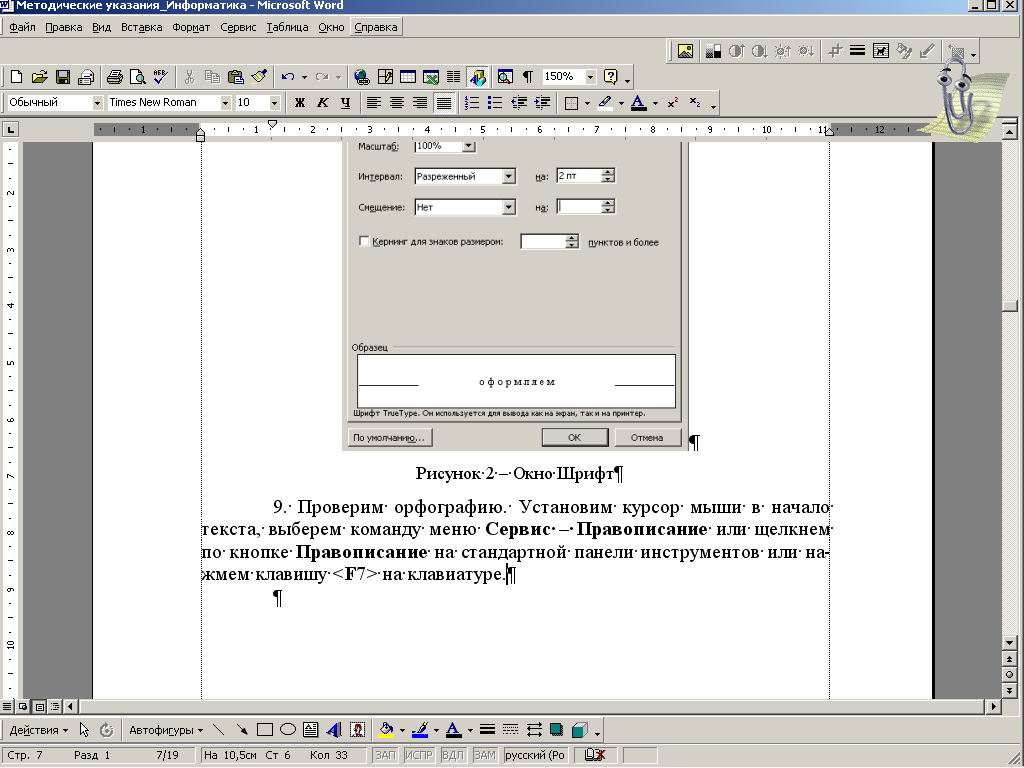
Task: Expand the borders dropdown arrow
Action: pos(587,103)
